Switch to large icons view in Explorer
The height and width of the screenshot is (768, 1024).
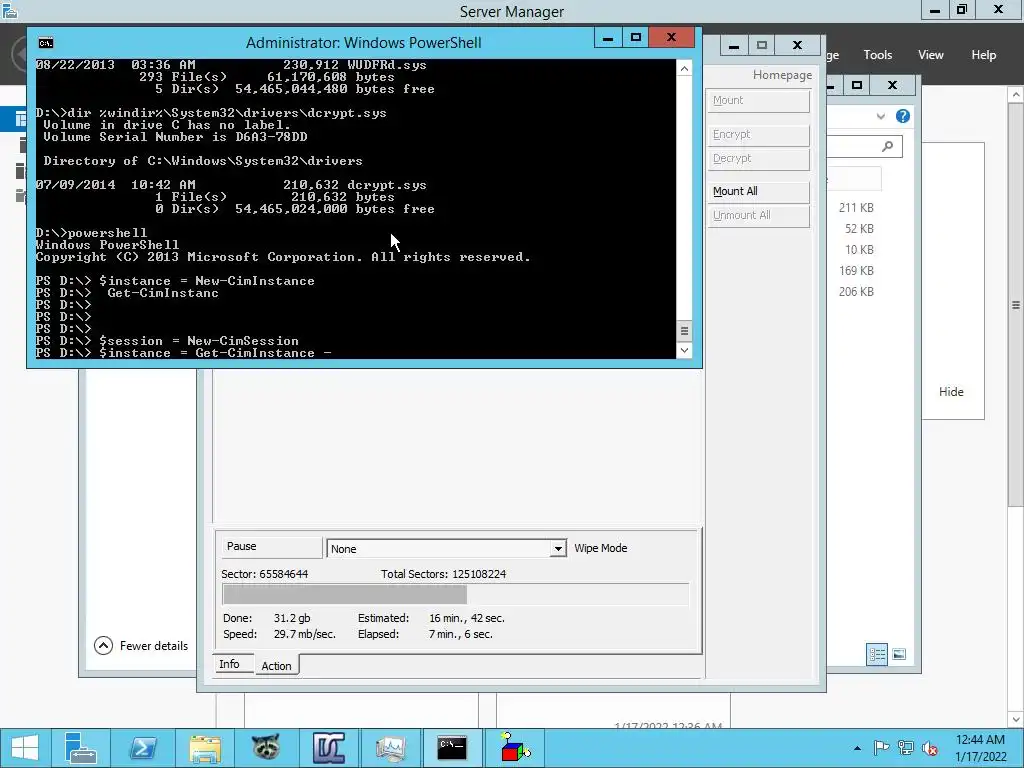click(x=899, y=654)
